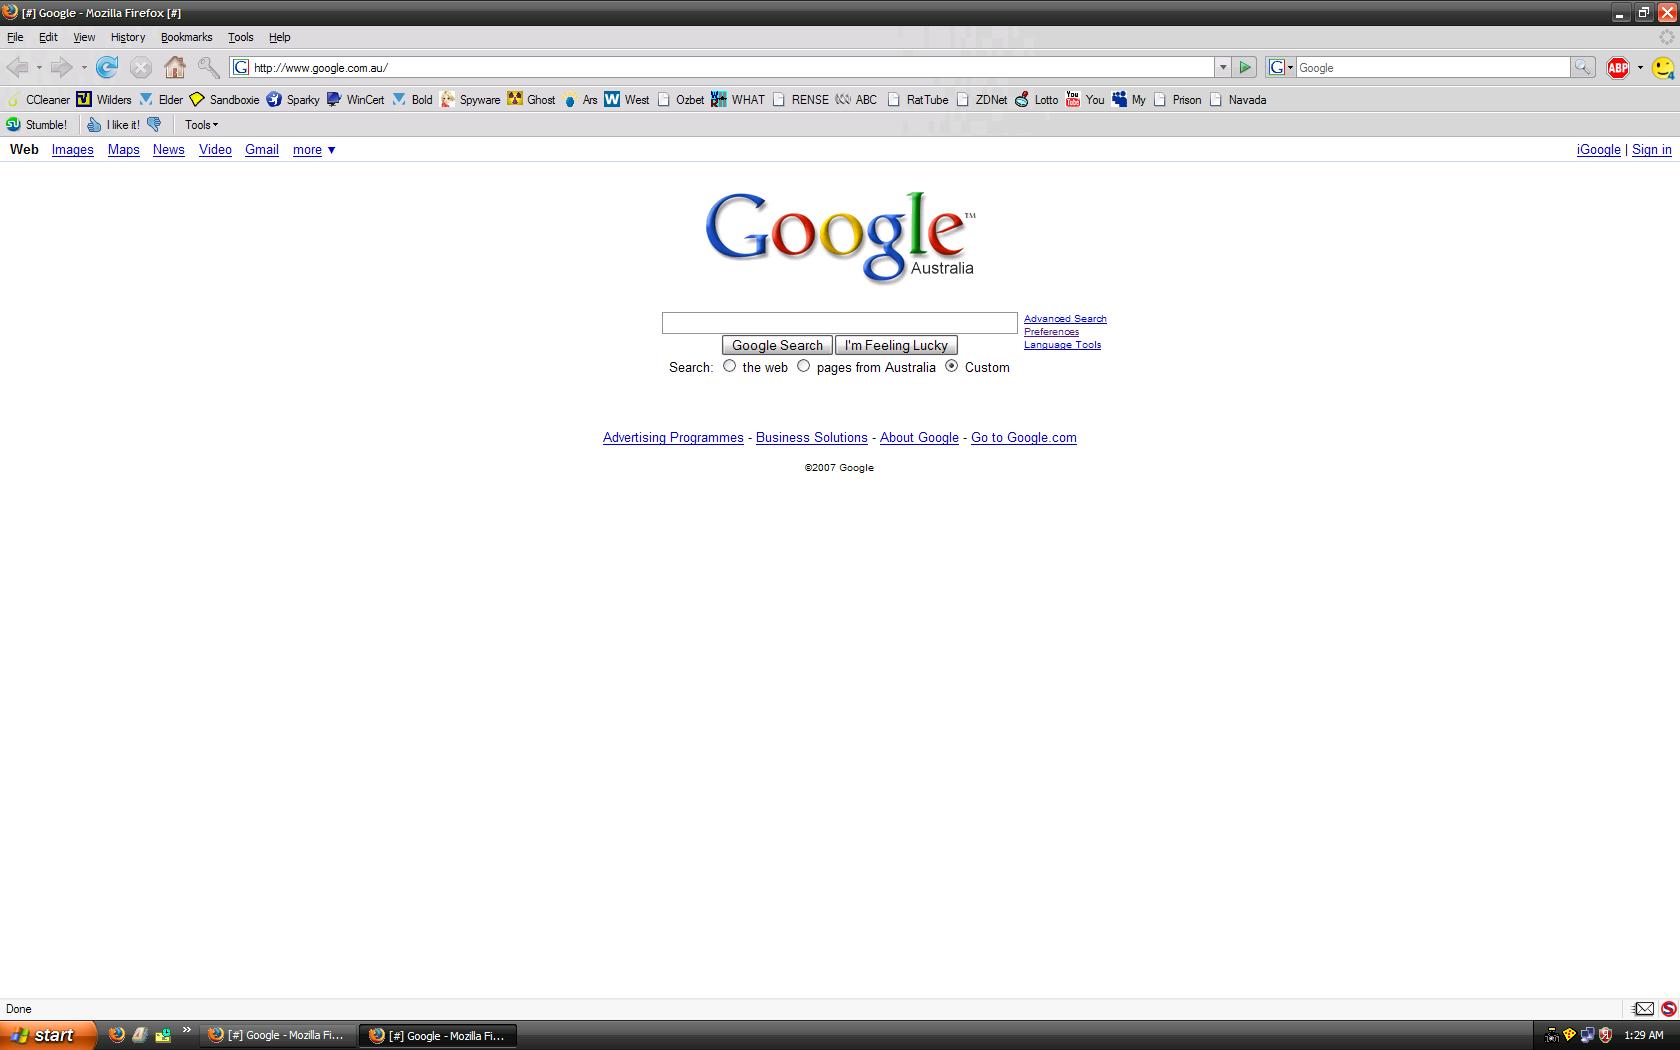Open the Go to Google.com link

point(1024,438)
